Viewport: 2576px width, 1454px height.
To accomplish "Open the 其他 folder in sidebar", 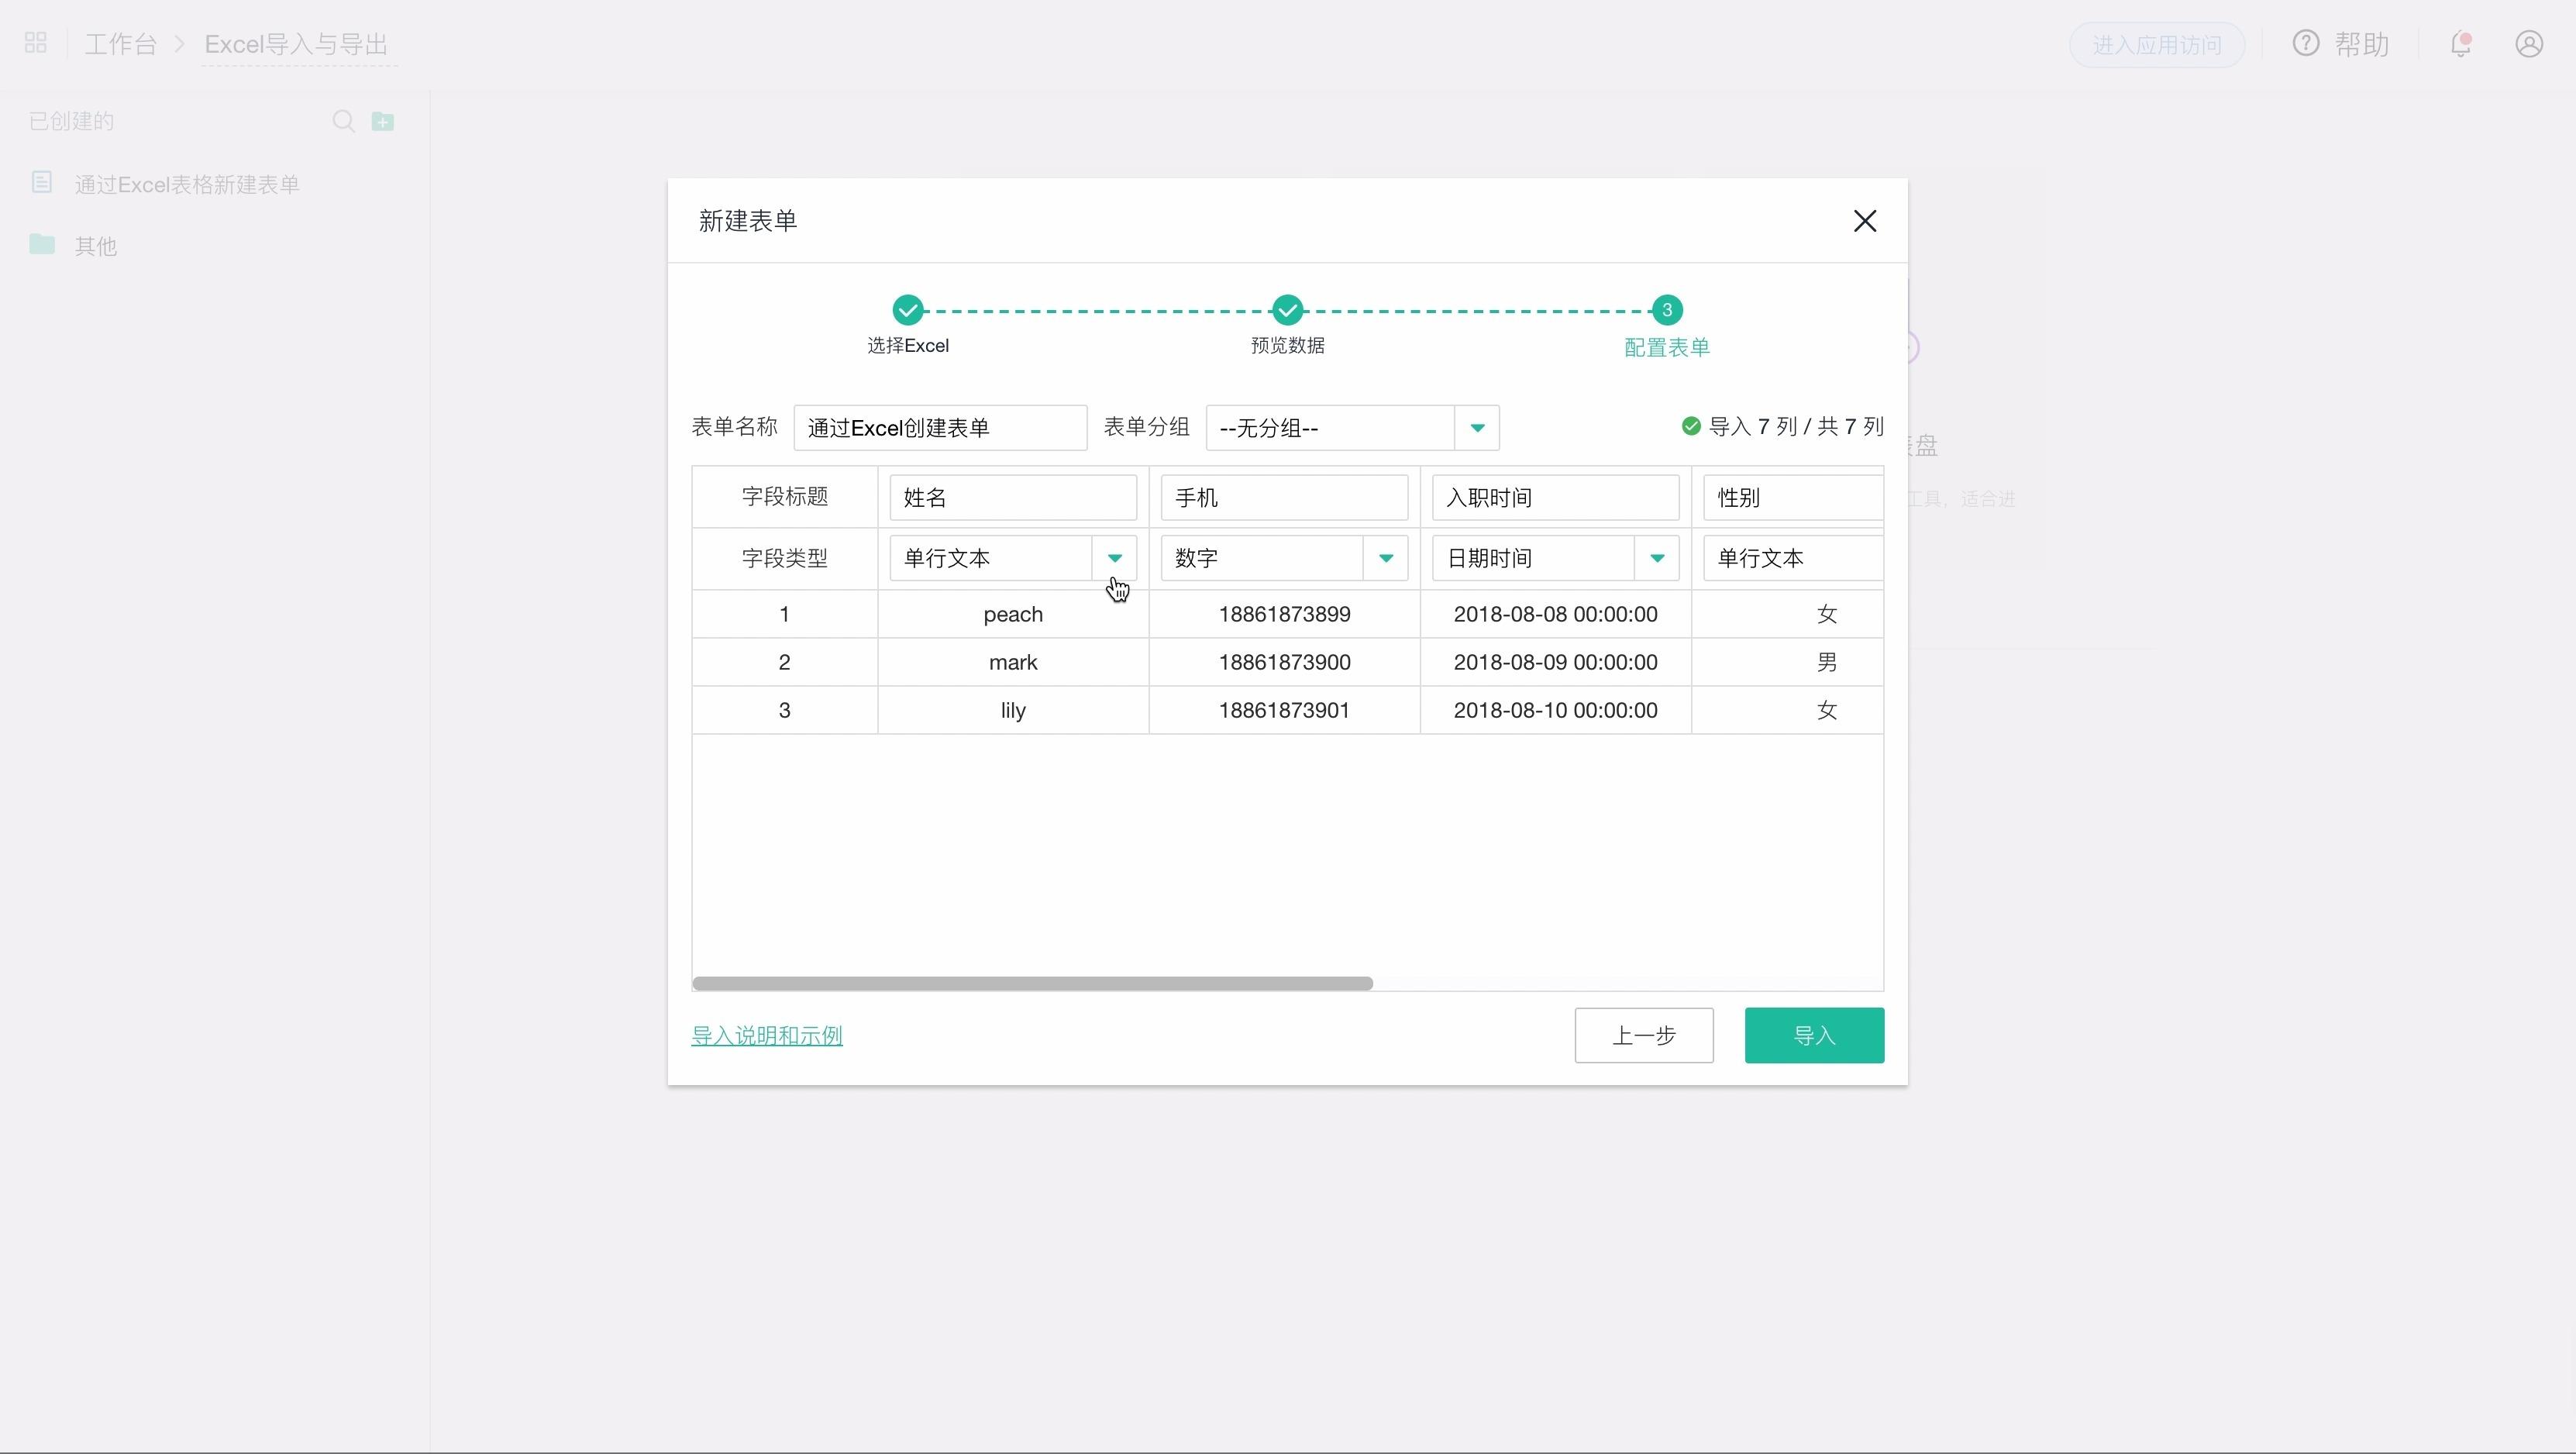I will coord(96,246).
